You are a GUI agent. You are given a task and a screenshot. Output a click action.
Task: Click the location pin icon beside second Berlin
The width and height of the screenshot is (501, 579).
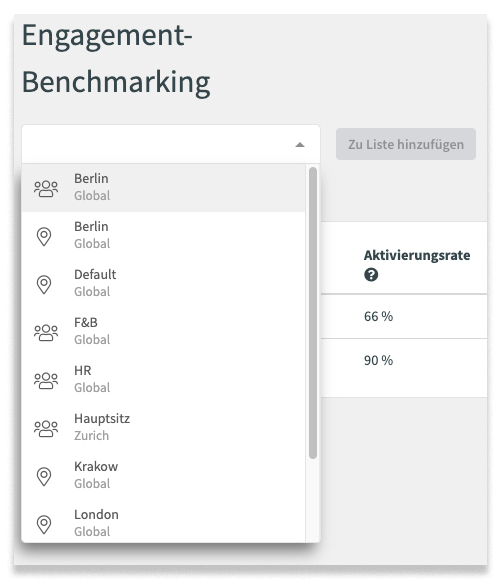[44, 236]
